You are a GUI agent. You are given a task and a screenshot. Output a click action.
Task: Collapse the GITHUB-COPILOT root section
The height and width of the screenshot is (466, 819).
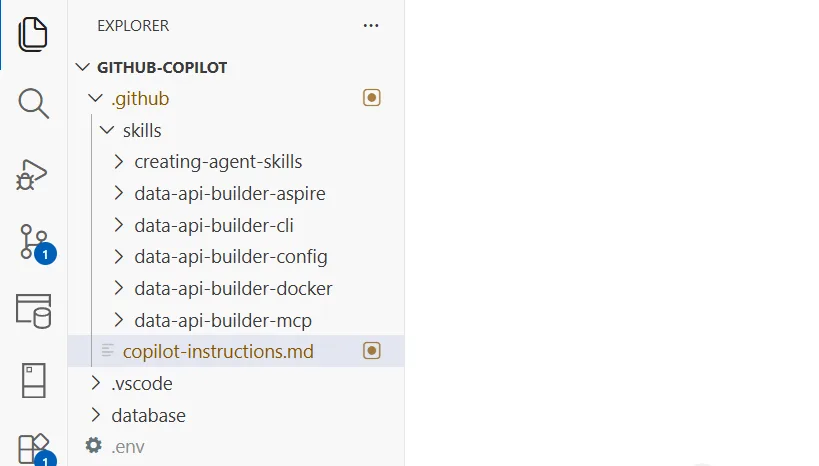point(82,68)
